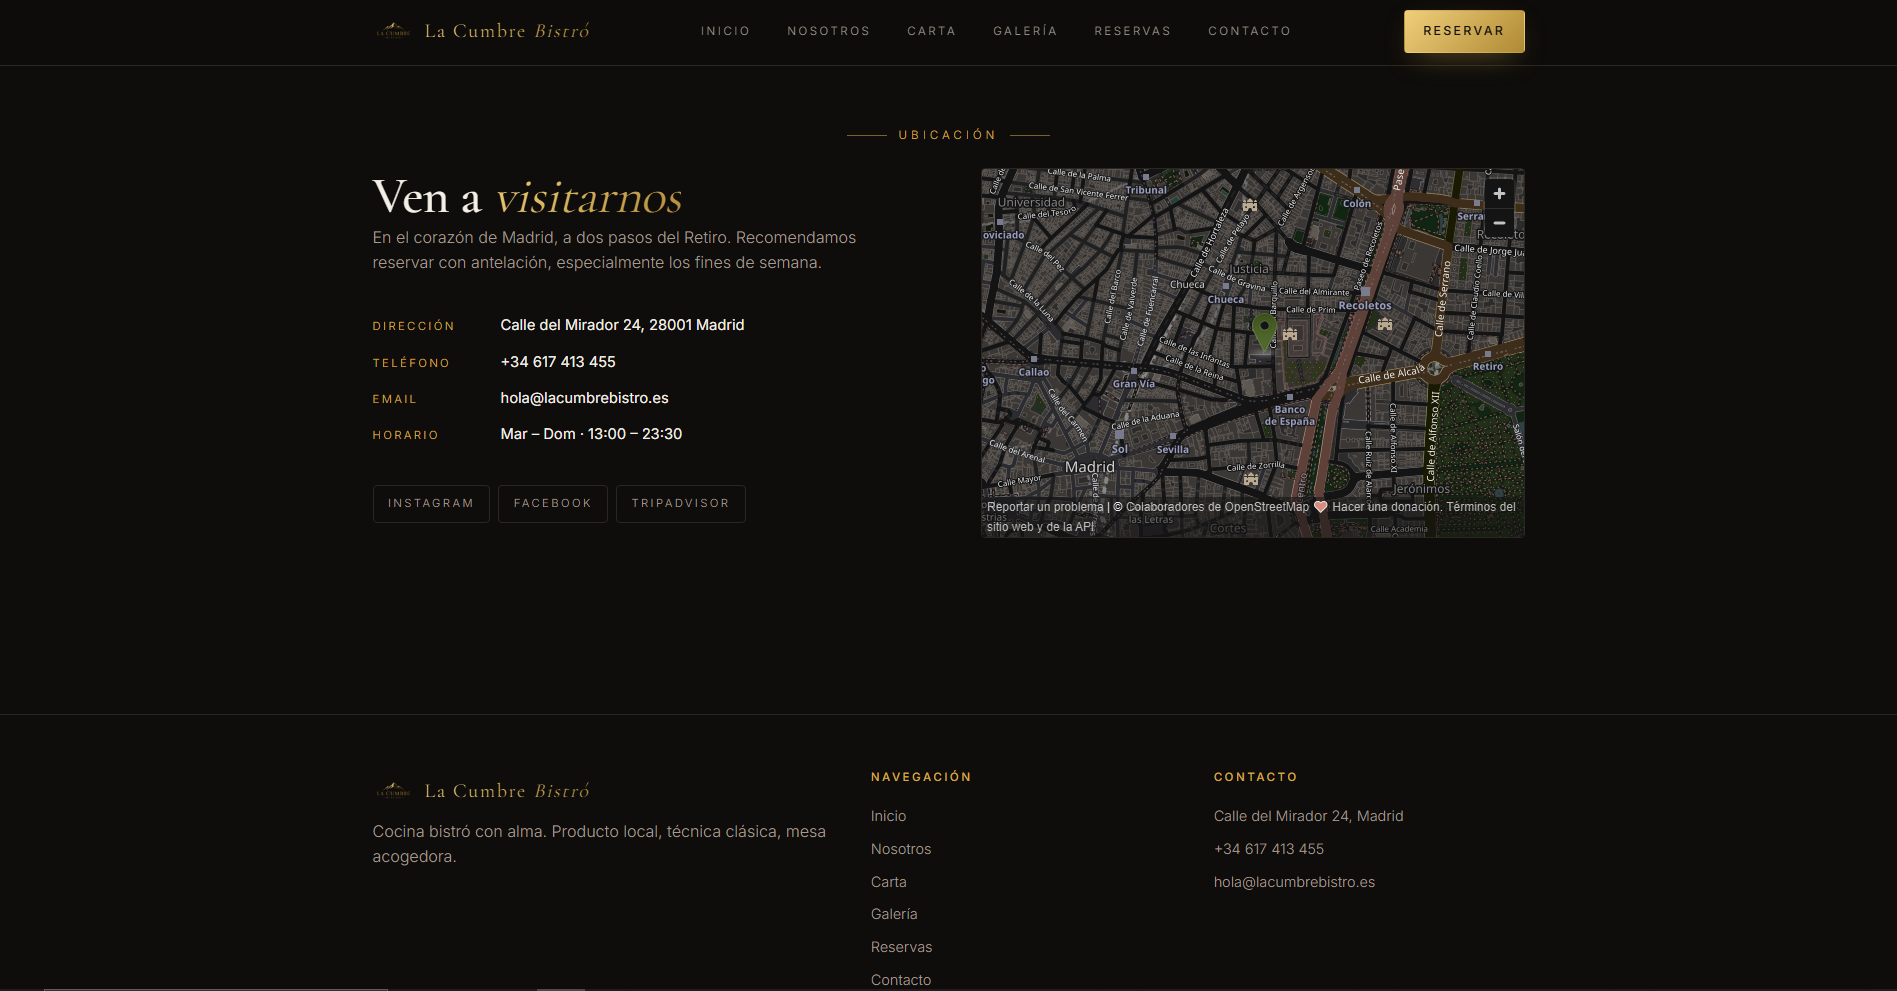The height and width of the screenshot is (991, 1897).
Task: Click the address Calle del Mirador 24, 28001 Madrid
Action: (x=622, y=325)
